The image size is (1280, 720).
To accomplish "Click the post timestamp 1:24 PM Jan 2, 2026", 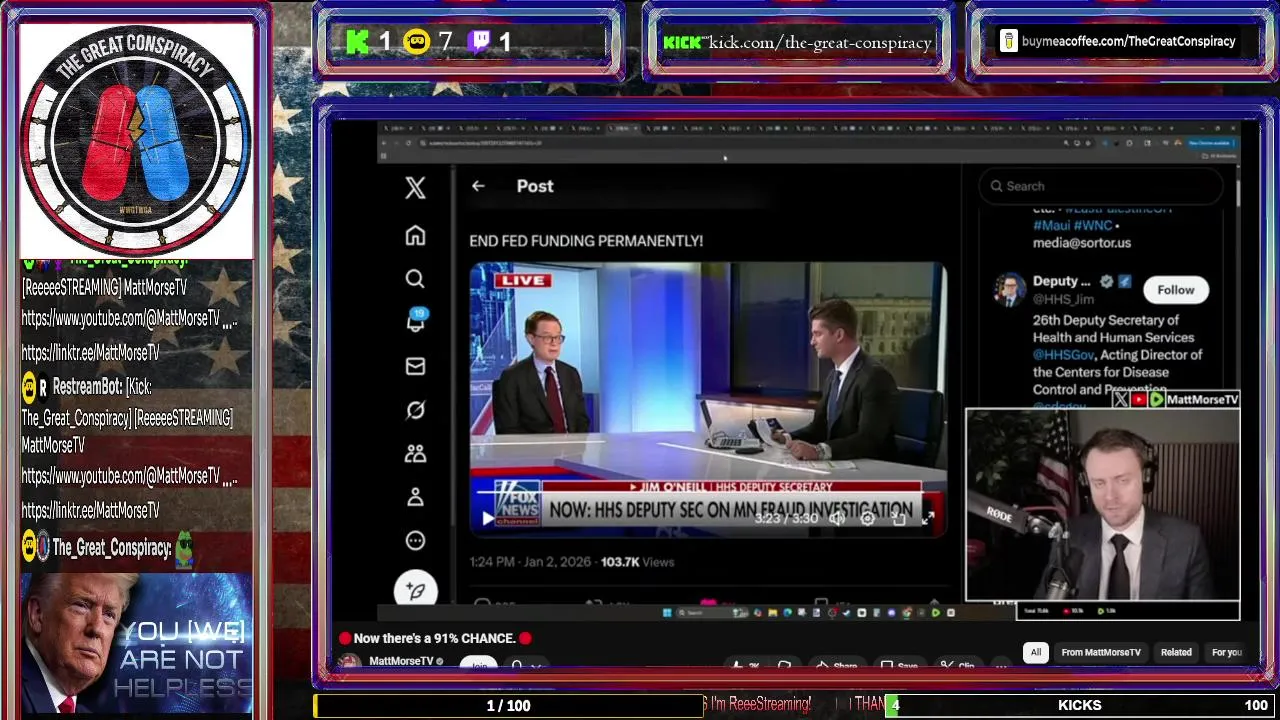I will pyautogui.click(x=530, y=562).
